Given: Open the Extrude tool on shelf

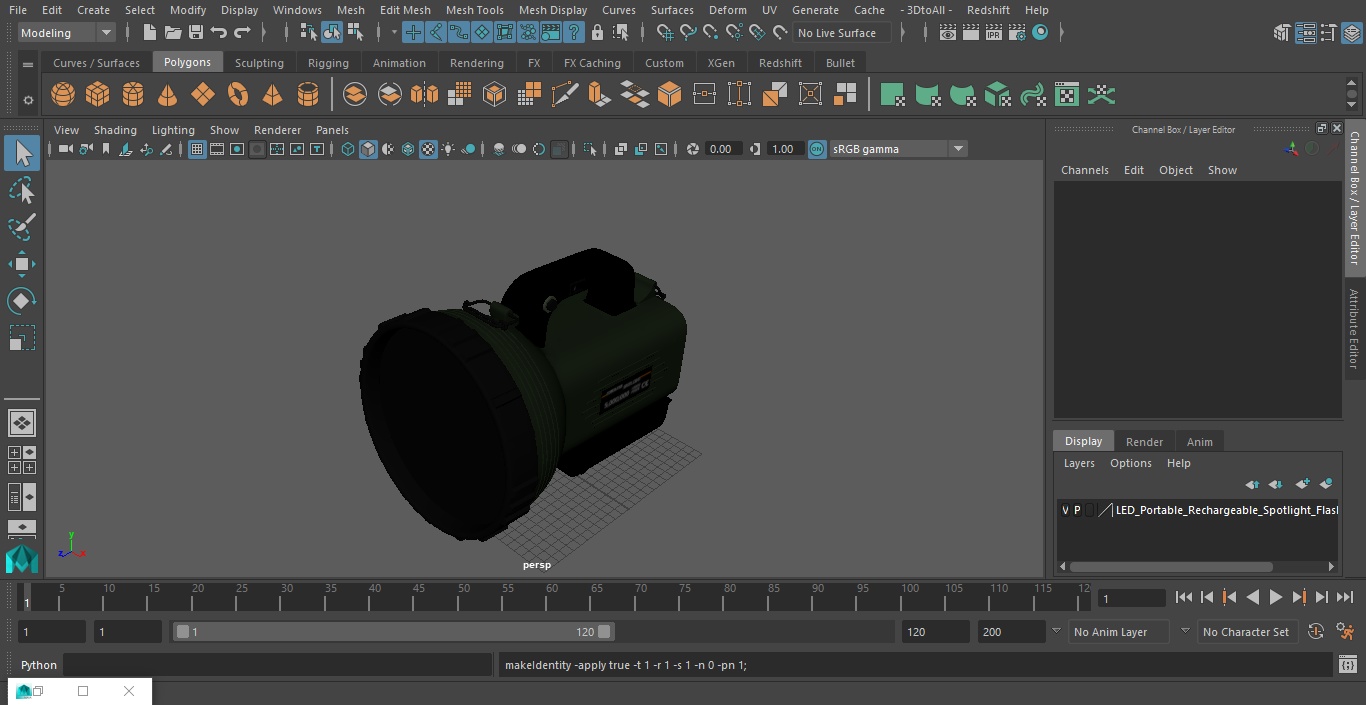Looking at the screenshot, I should [x=600, y=95].
